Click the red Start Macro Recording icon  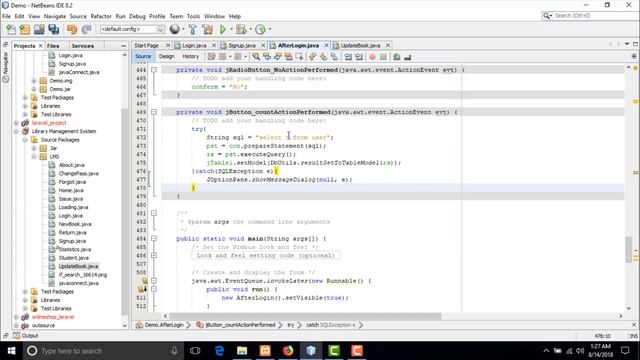(372, 57)
